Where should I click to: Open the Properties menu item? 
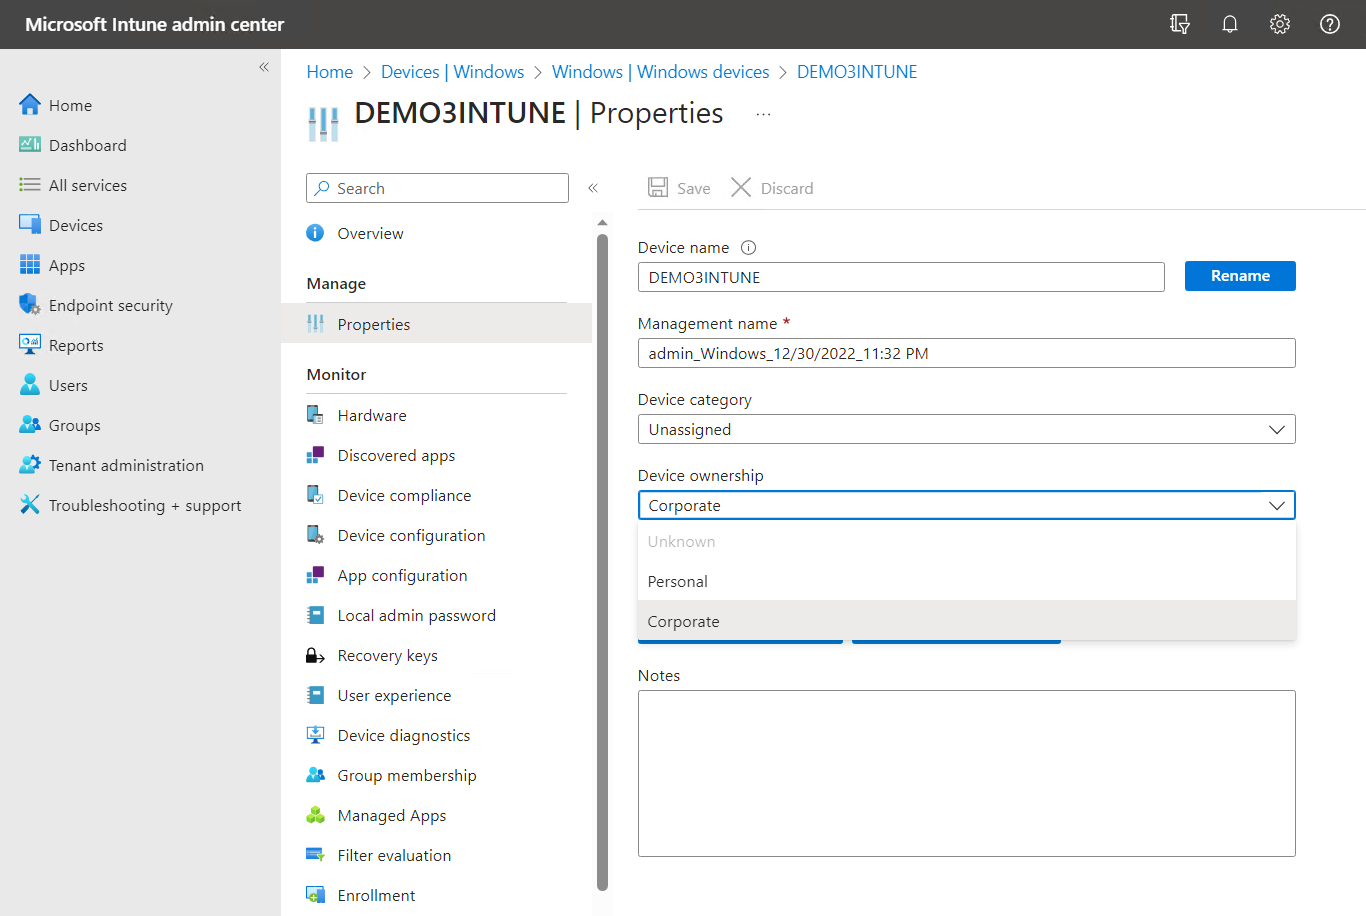point(436,324)
